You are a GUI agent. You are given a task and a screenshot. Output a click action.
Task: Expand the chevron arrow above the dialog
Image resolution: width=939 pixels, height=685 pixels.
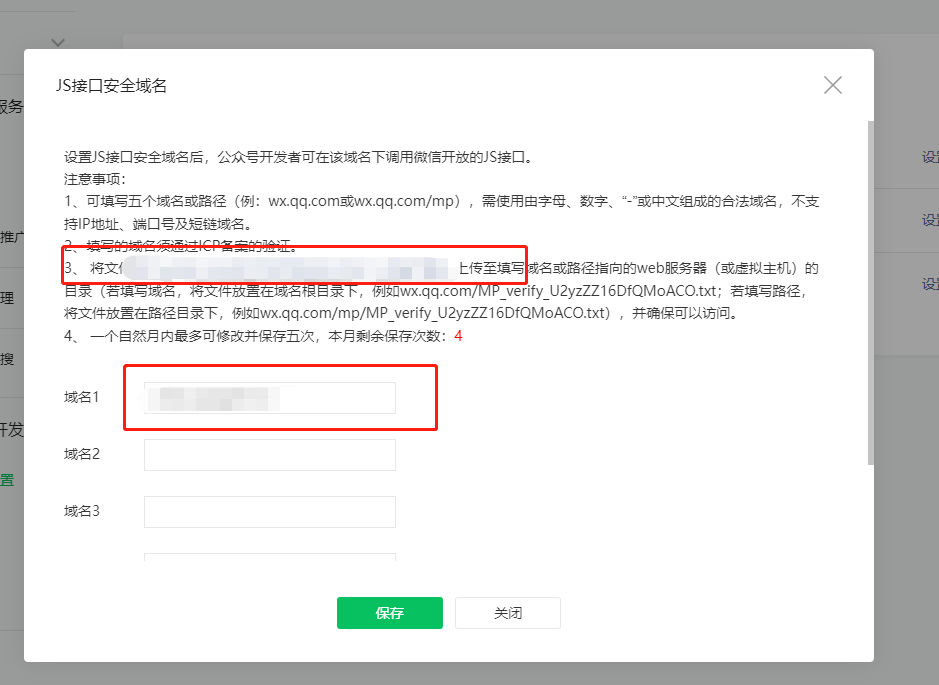58,42
